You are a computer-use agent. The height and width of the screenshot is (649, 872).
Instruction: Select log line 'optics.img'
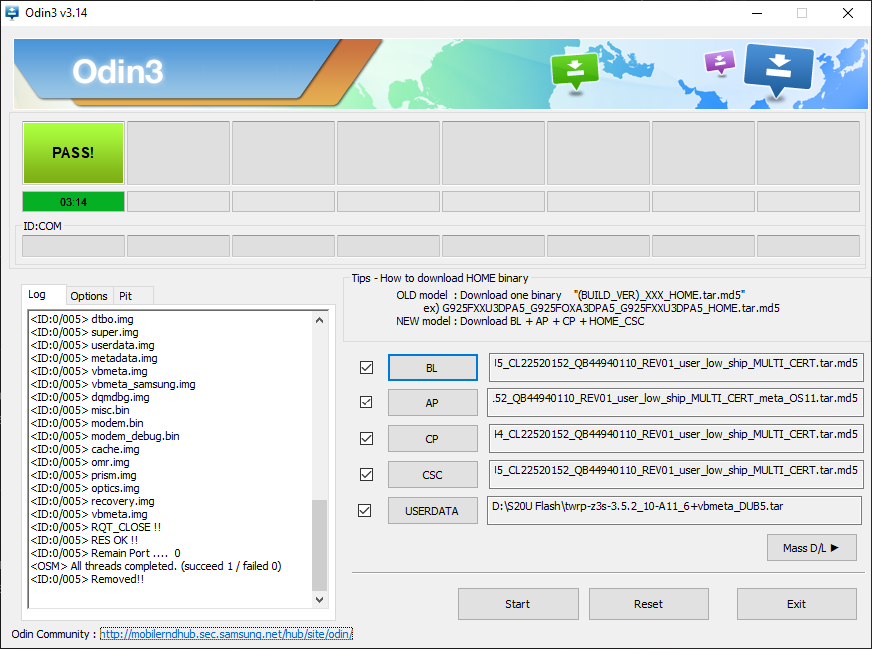point(85,488)
